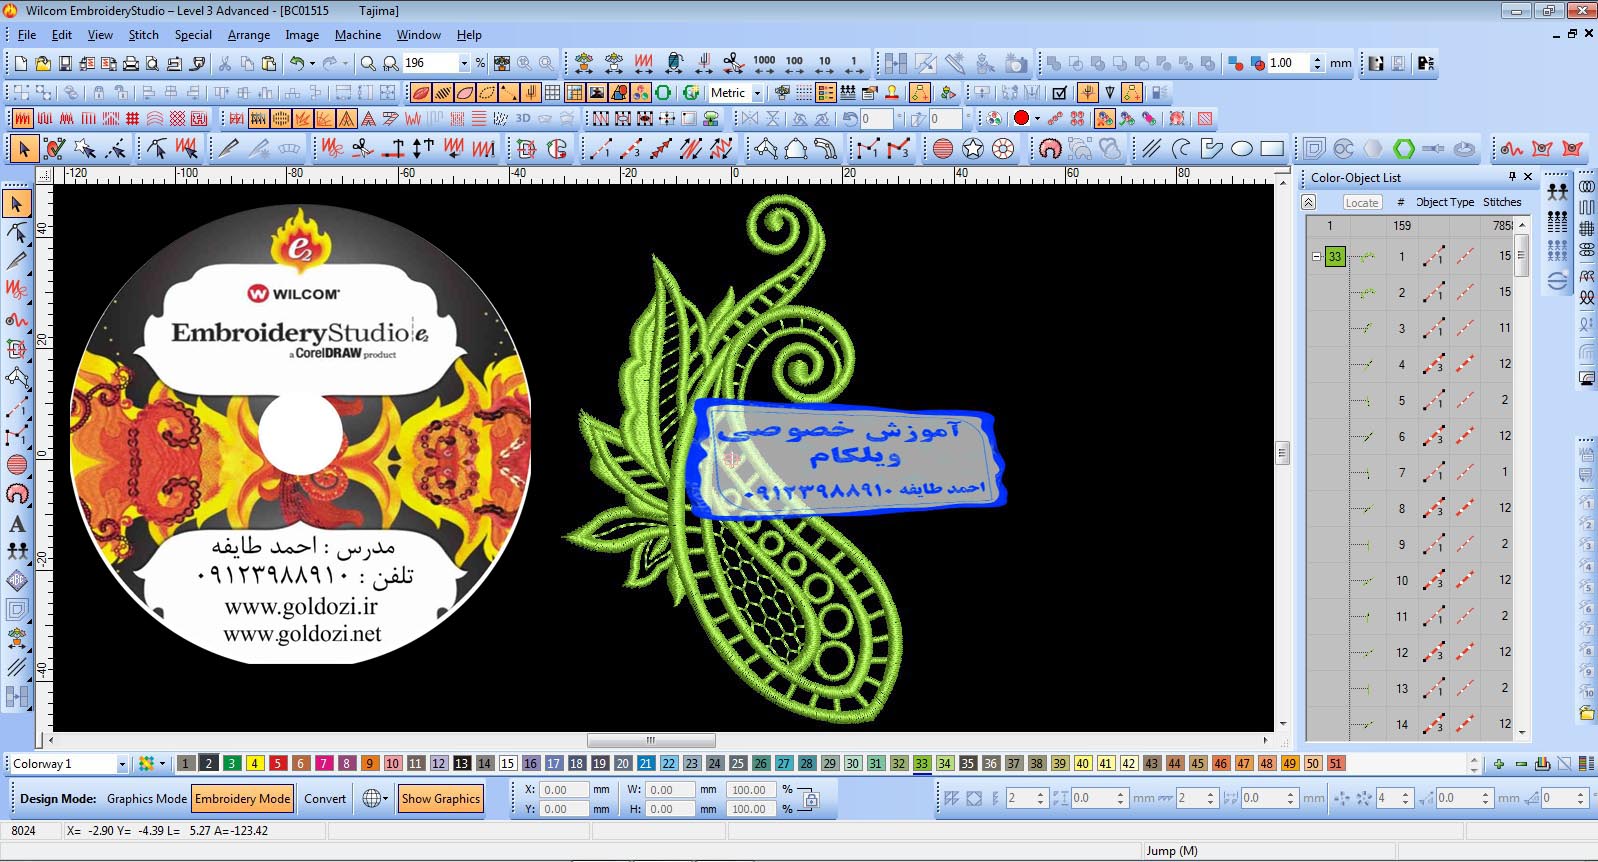This screenshot has height=862, width=1598.
Task: Collapse the Color-Object List with the up chevron
Action: (x=1309, y=202)
